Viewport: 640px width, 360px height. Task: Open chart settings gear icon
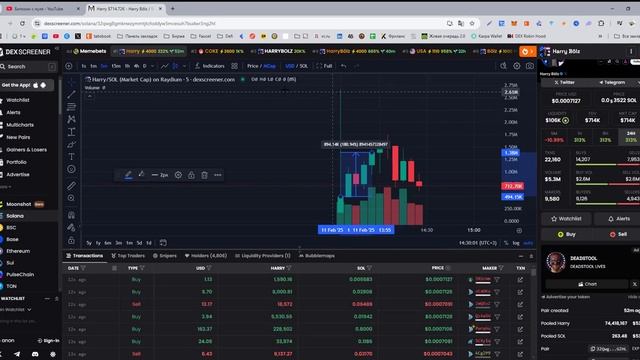coord(517,66)
